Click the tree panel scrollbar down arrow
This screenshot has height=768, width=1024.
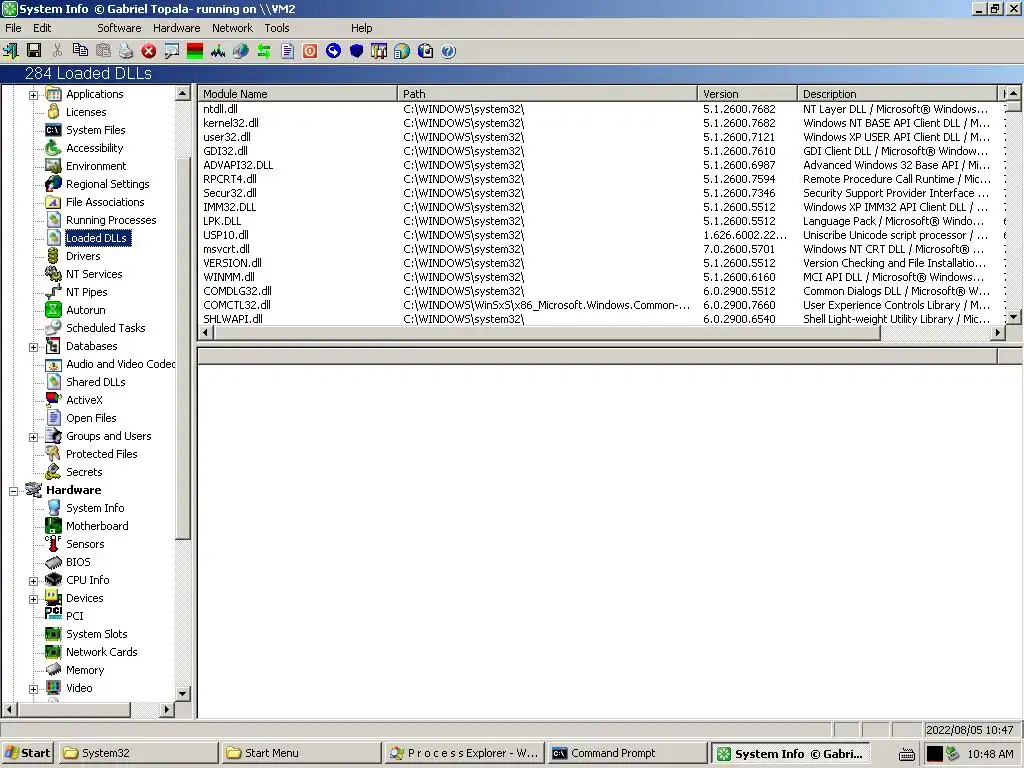click(x=183, y=694)
